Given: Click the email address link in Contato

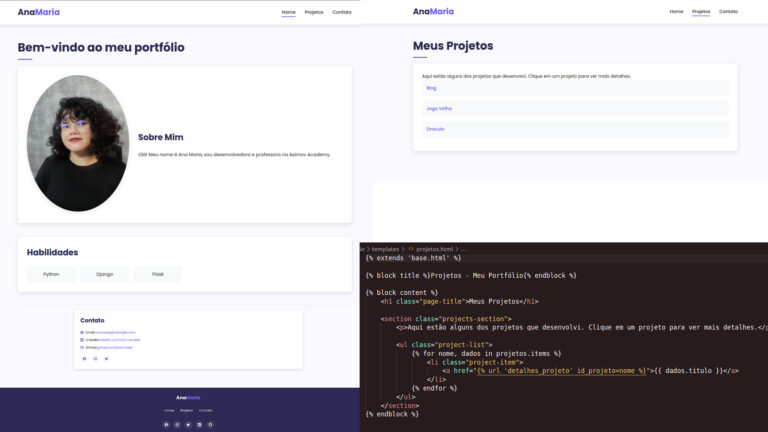Looking at the screenshot, I should tap(114, 332).
